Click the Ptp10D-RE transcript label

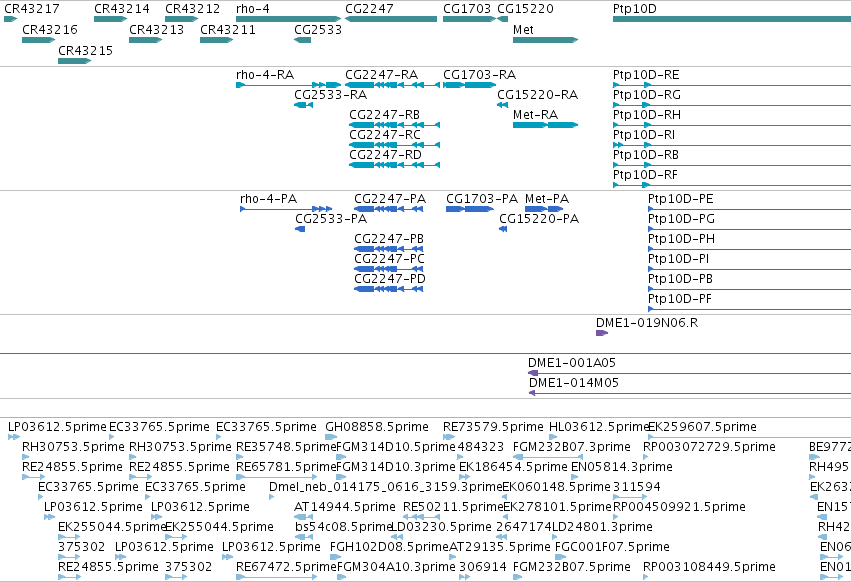[646, 75]
